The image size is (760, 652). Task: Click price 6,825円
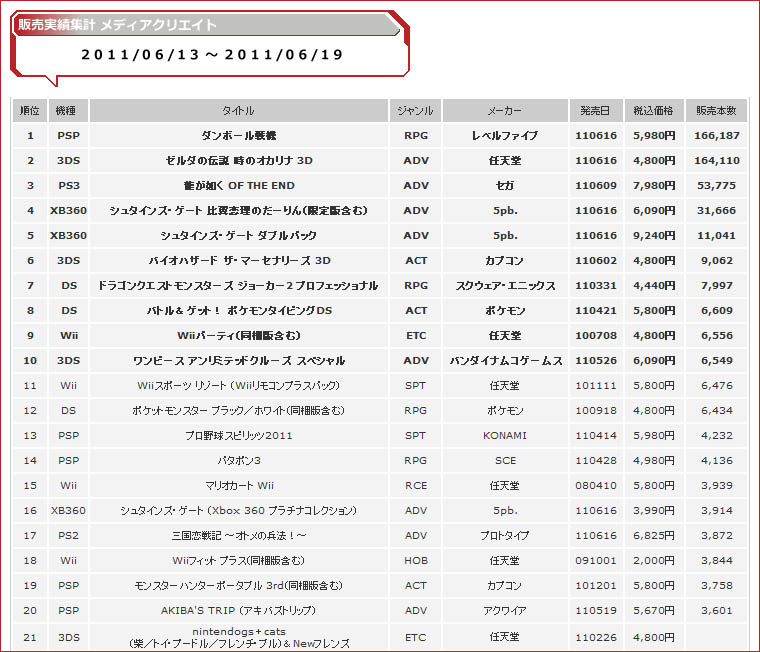pos(654,536)
